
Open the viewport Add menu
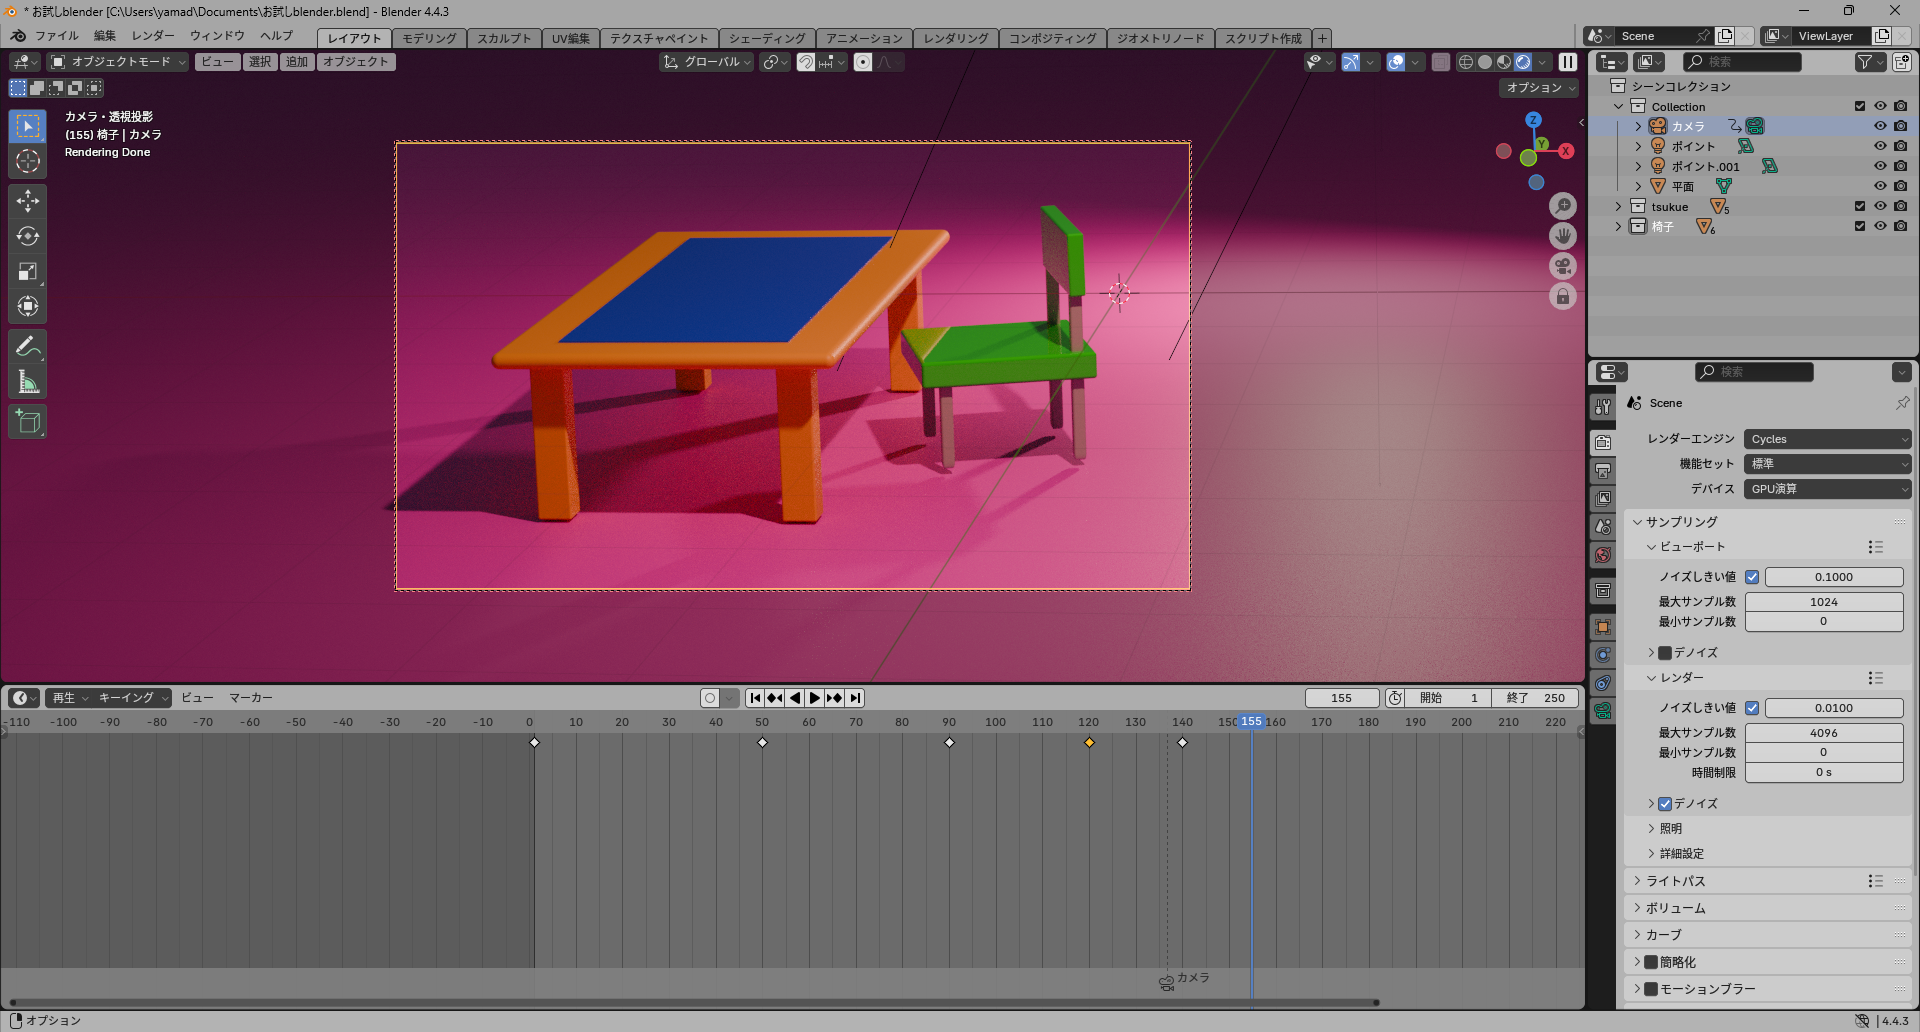297,62
